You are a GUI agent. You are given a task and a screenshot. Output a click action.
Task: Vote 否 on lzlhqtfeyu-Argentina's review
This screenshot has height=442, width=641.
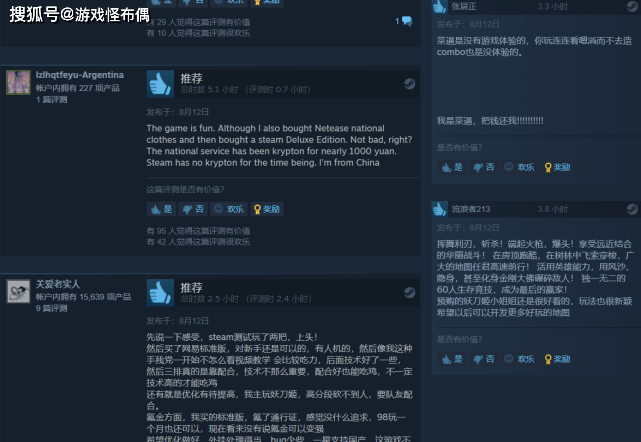point(193,209)
